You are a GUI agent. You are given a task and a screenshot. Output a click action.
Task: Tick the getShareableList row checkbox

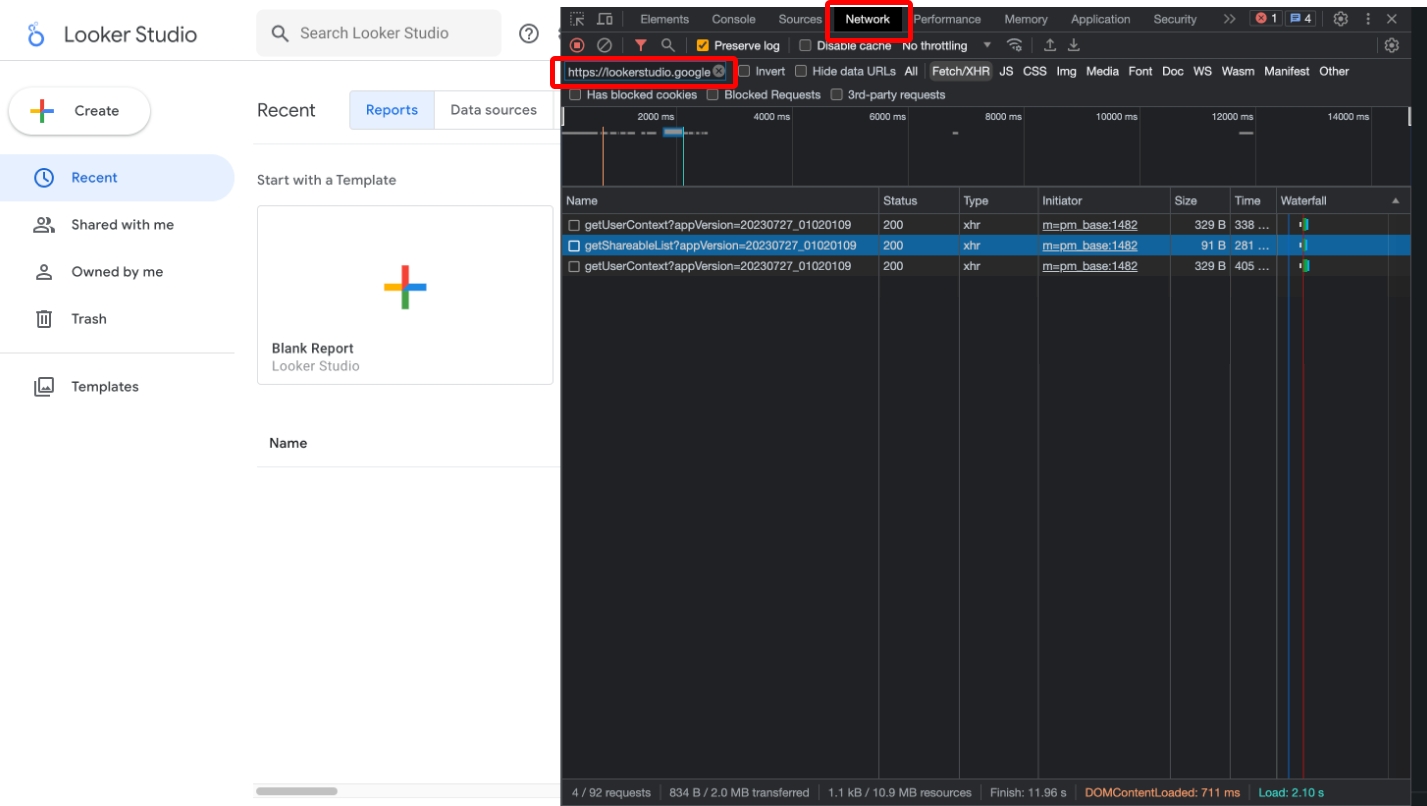(574, 246)
